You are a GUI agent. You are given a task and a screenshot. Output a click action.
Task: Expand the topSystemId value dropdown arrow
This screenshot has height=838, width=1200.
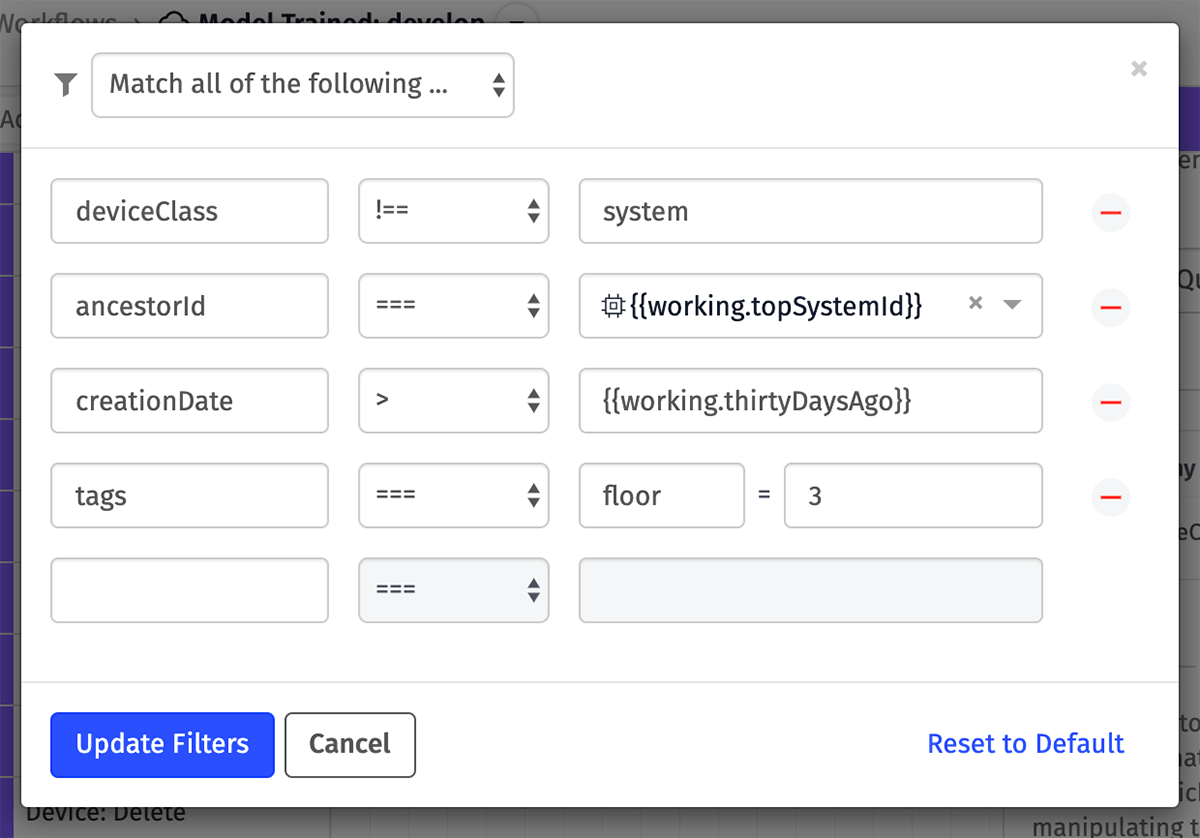1012,305
